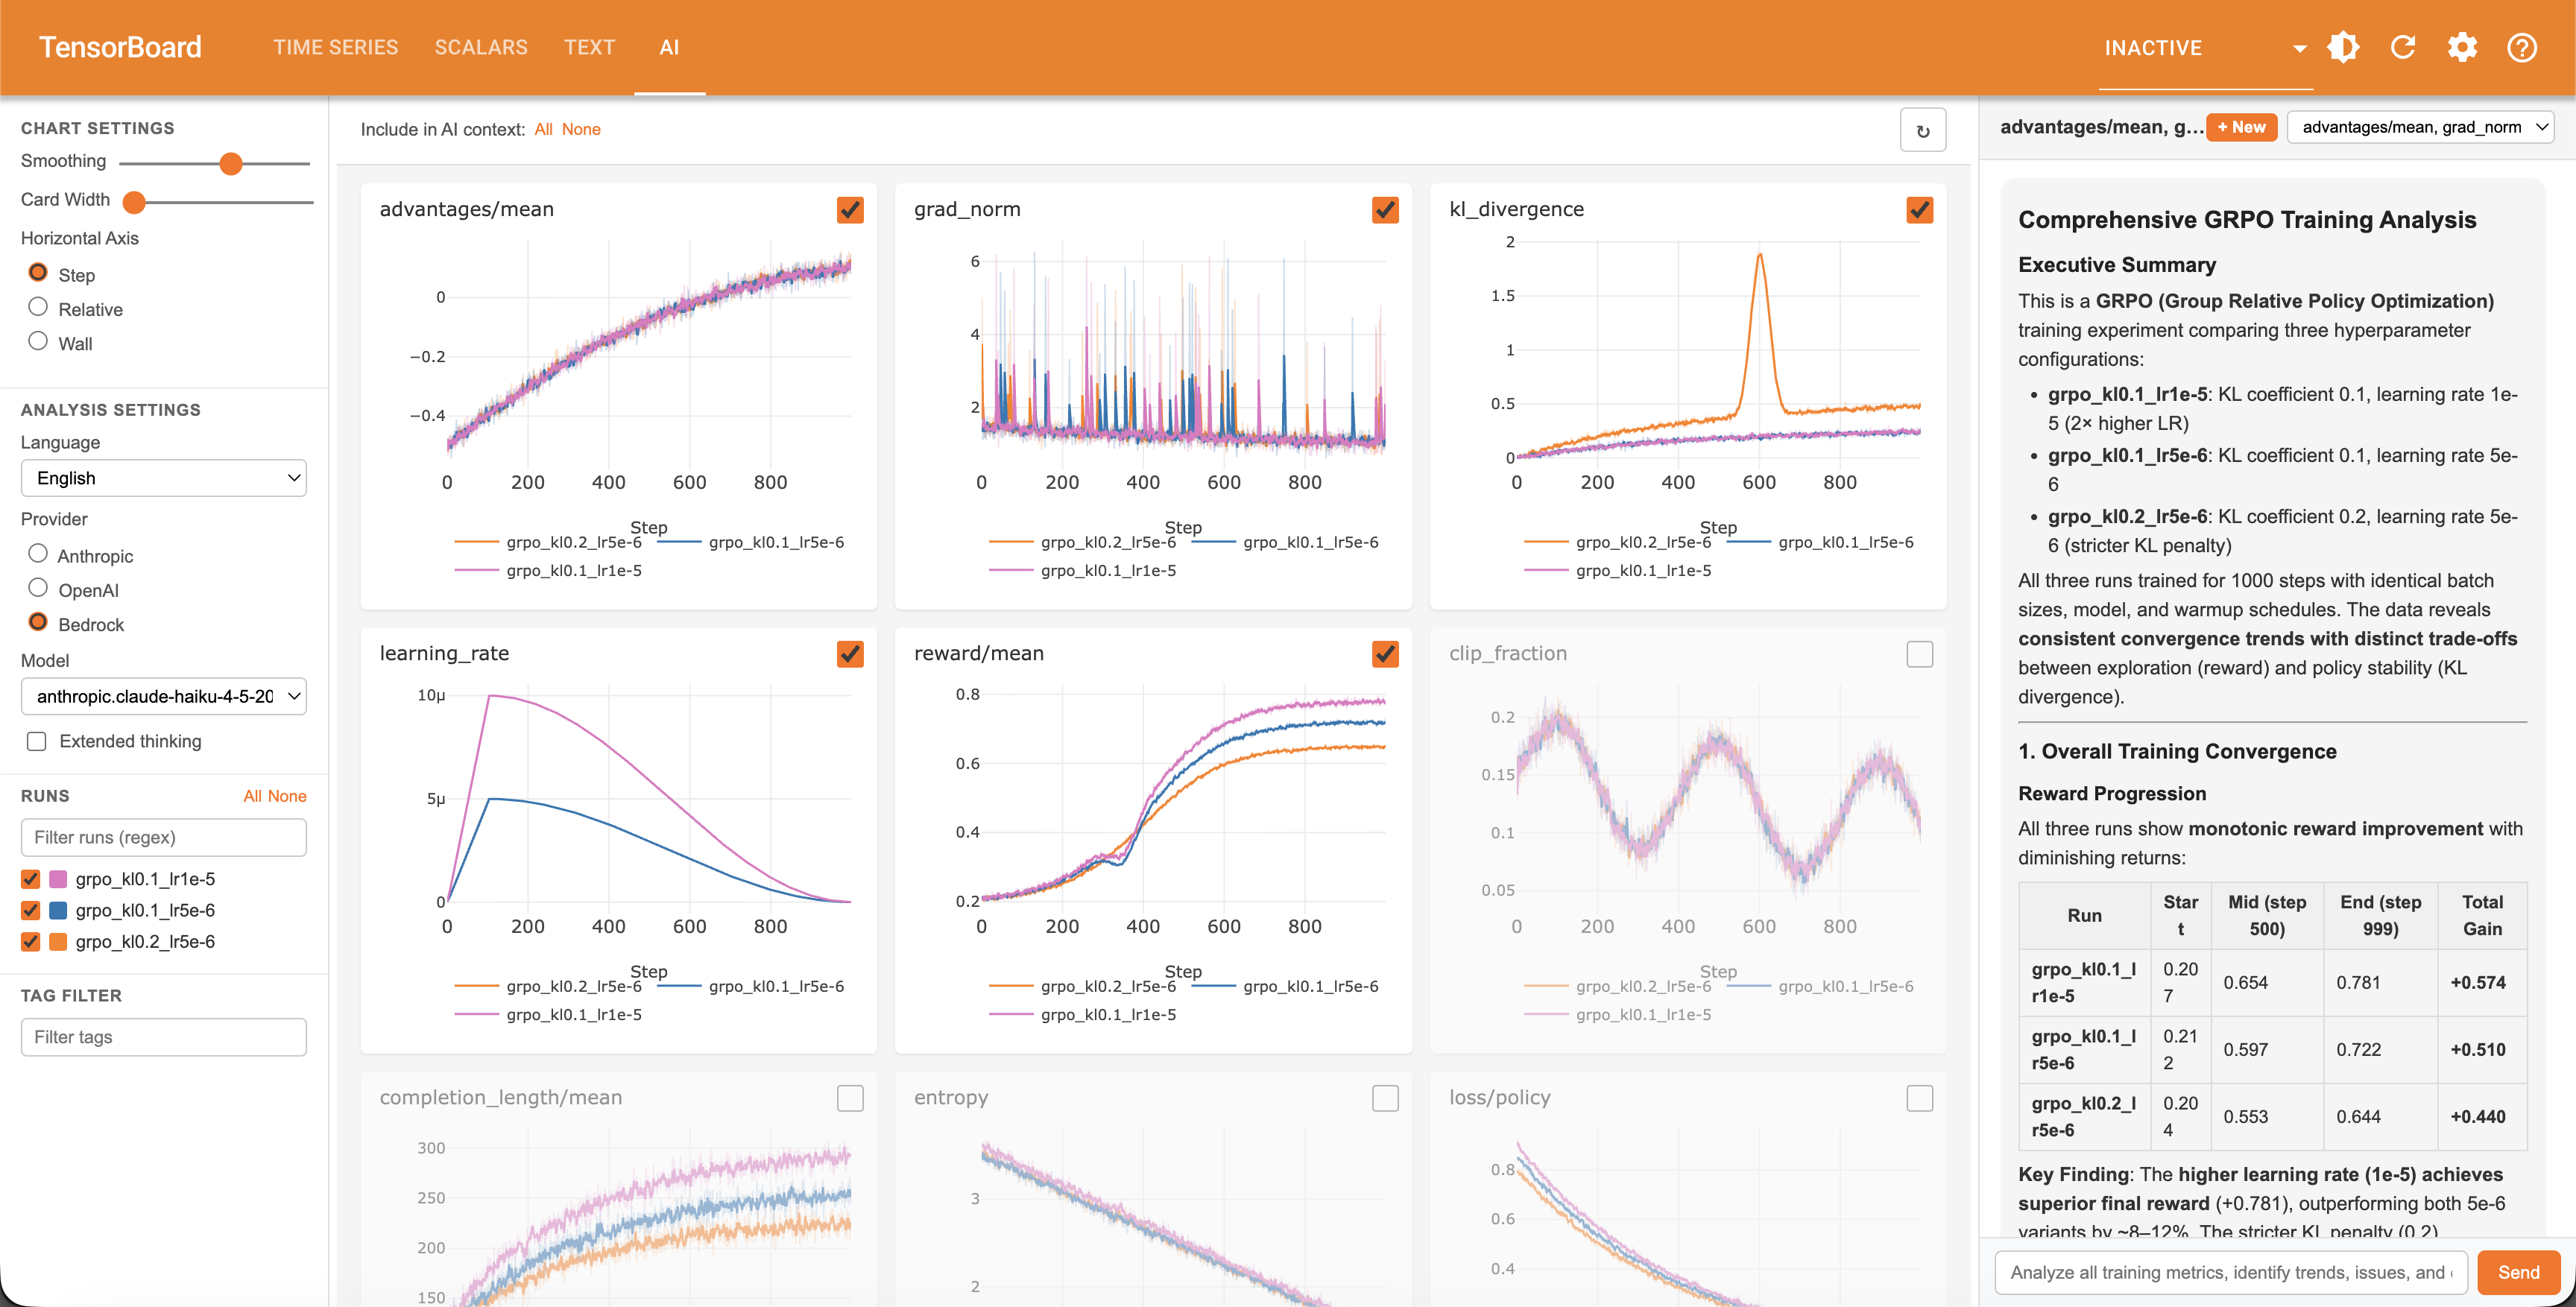2576x1307 pixels.
Task: Send the analysis prompt
Action: click(2518, 1272)
